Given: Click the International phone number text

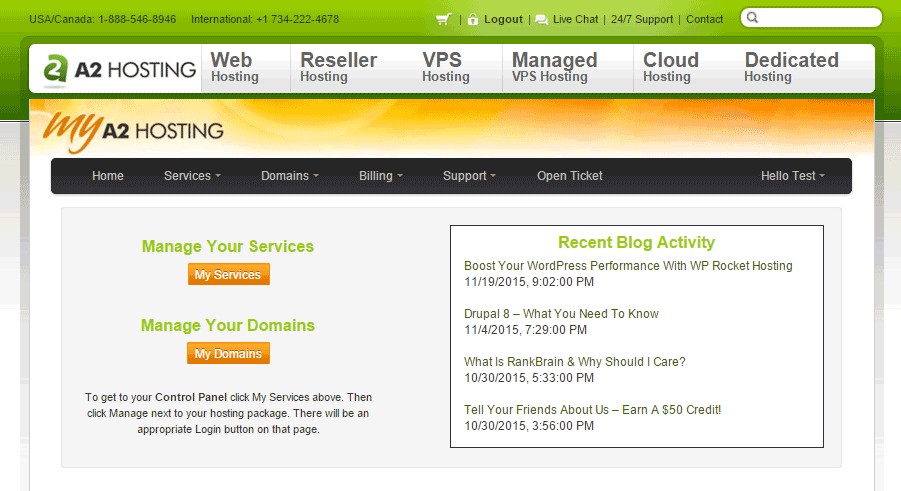Looking at the screenshot, I should 265,20.
